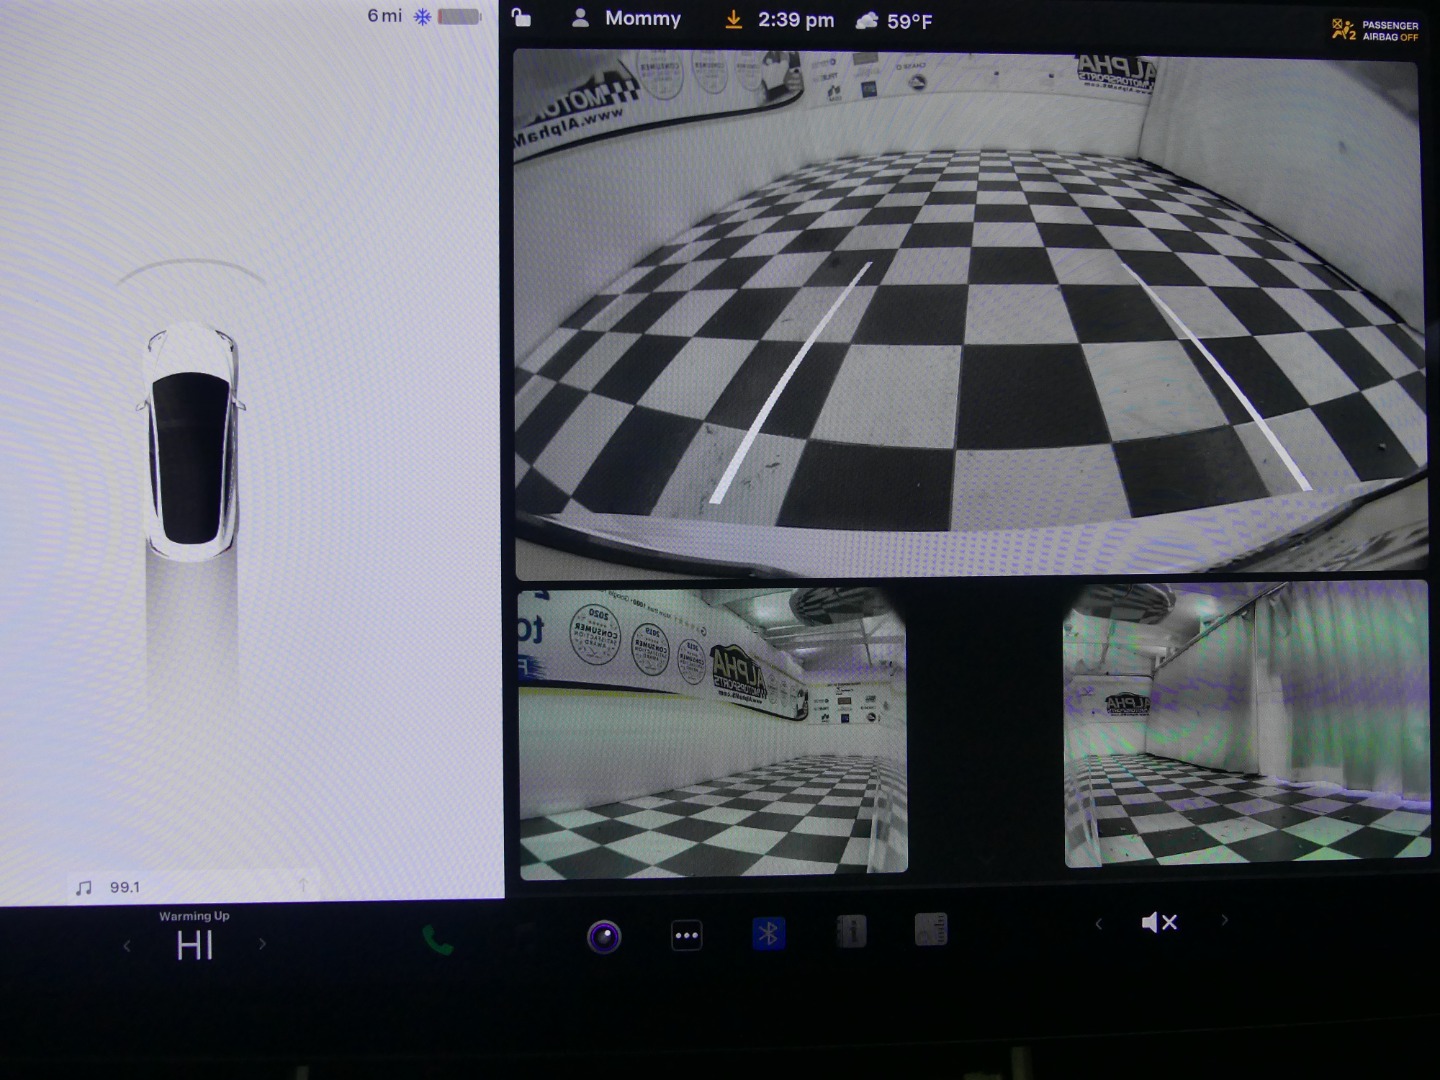Tap the software update download arrow
The width and height of the screenshot is (1440, 1080).
(733, 20)
